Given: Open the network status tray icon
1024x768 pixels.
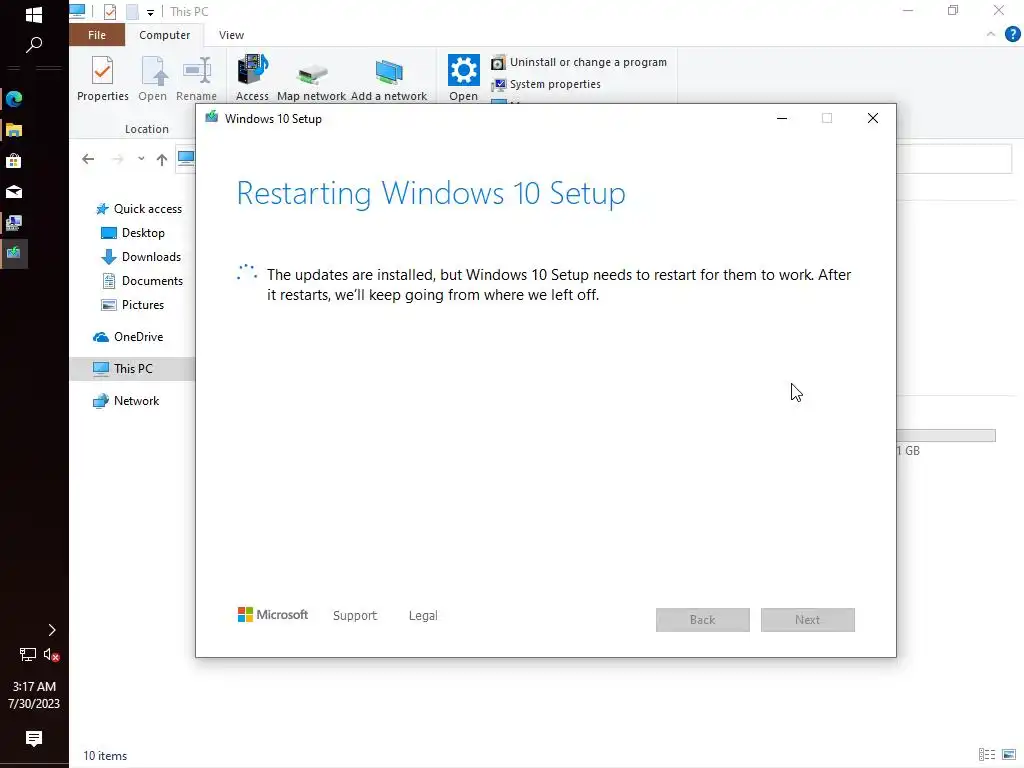Looking at the screenshot, I should (x=27, y=654).
